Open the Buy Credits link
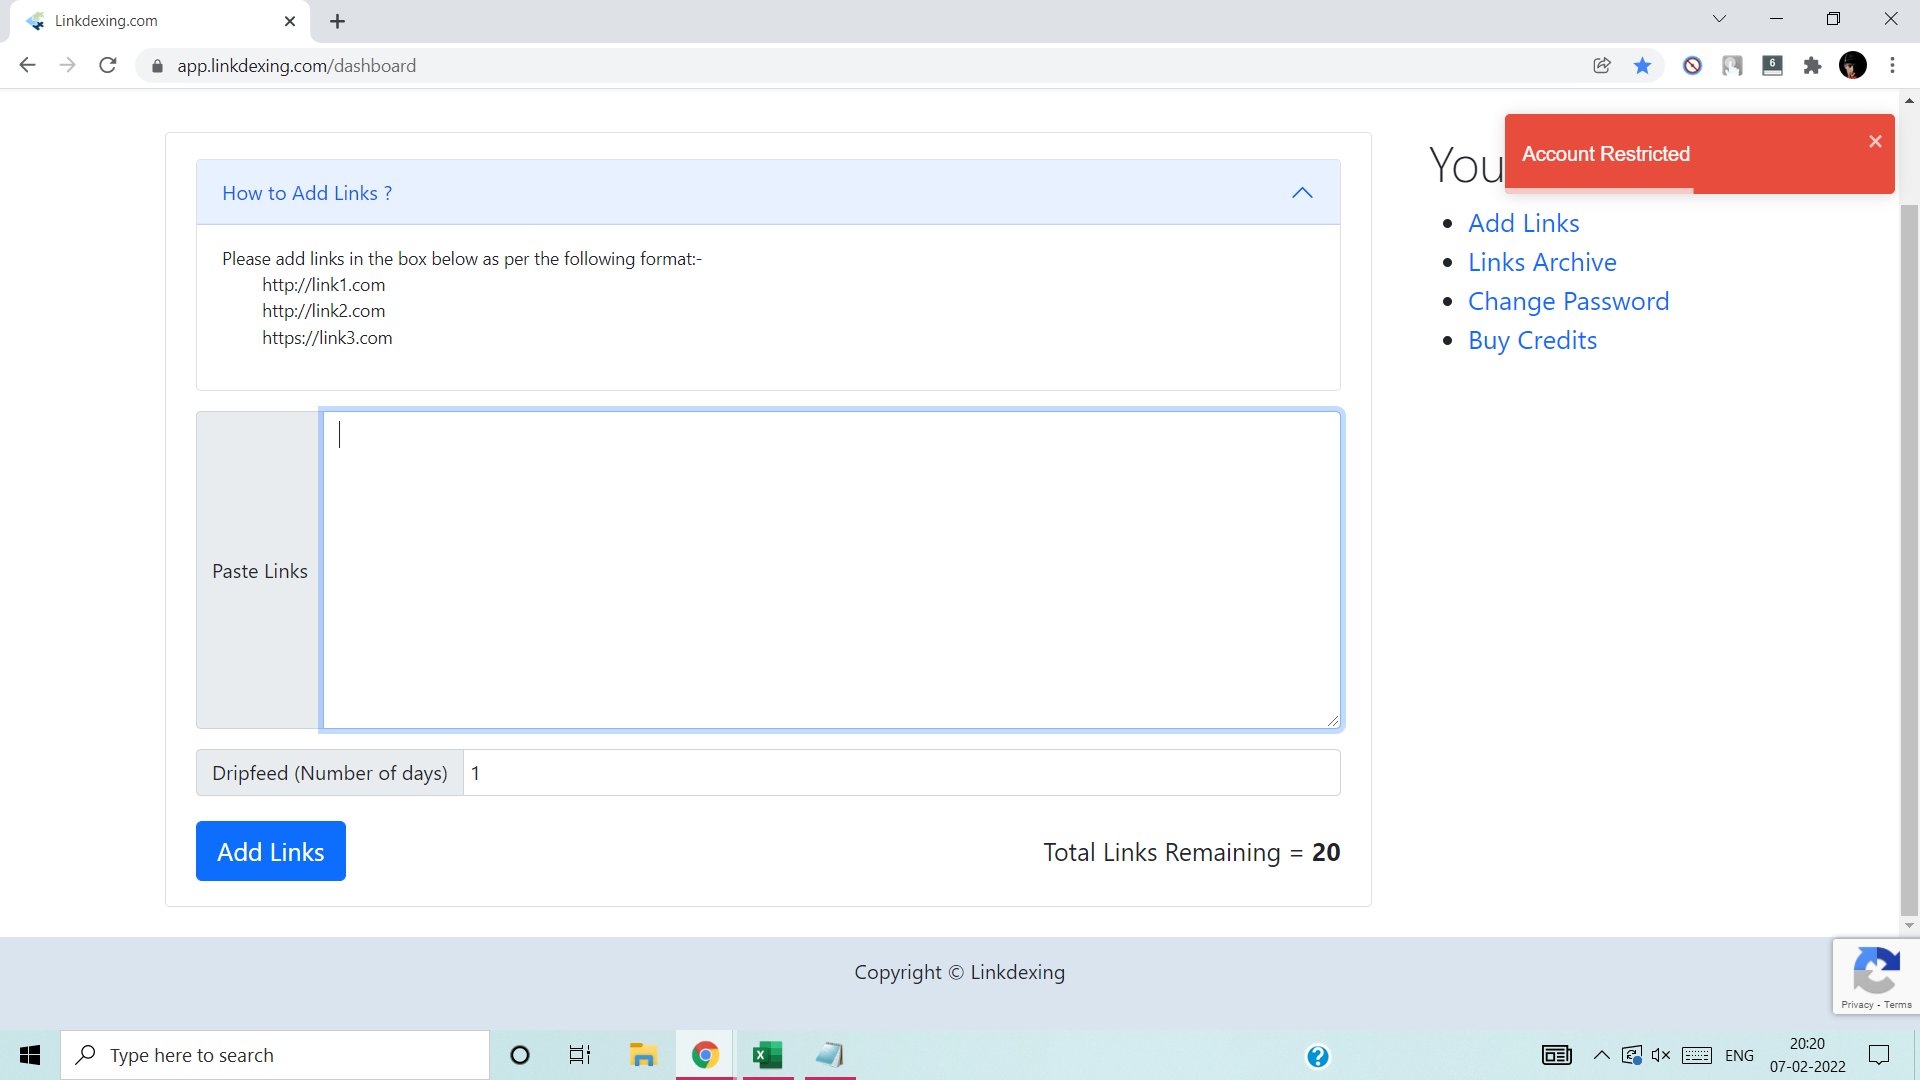The width and height of the screenshot is (1920, 1080). click(x=1532, y=340)
